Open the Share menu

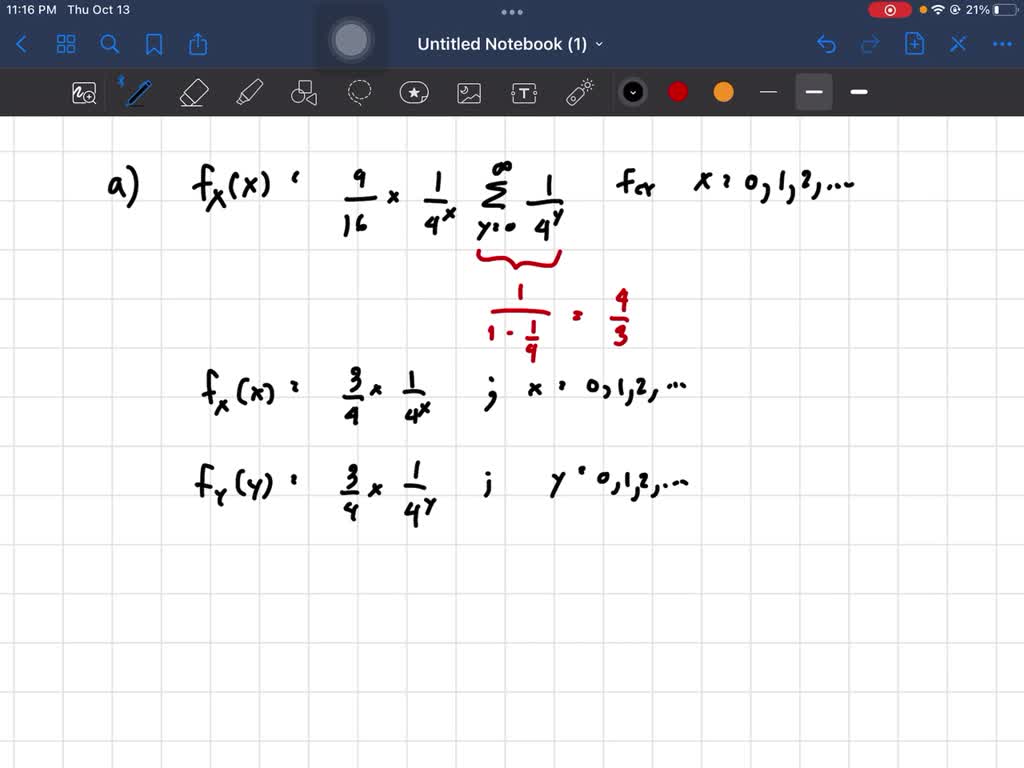point(197,44)
